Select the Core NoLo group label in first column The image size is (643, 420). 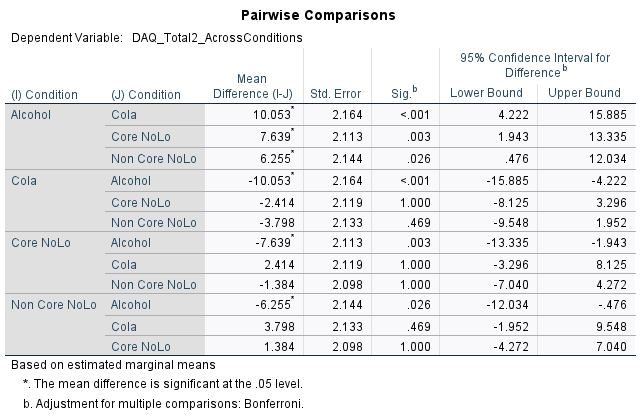pyautogui.click(x=38, y=243)
